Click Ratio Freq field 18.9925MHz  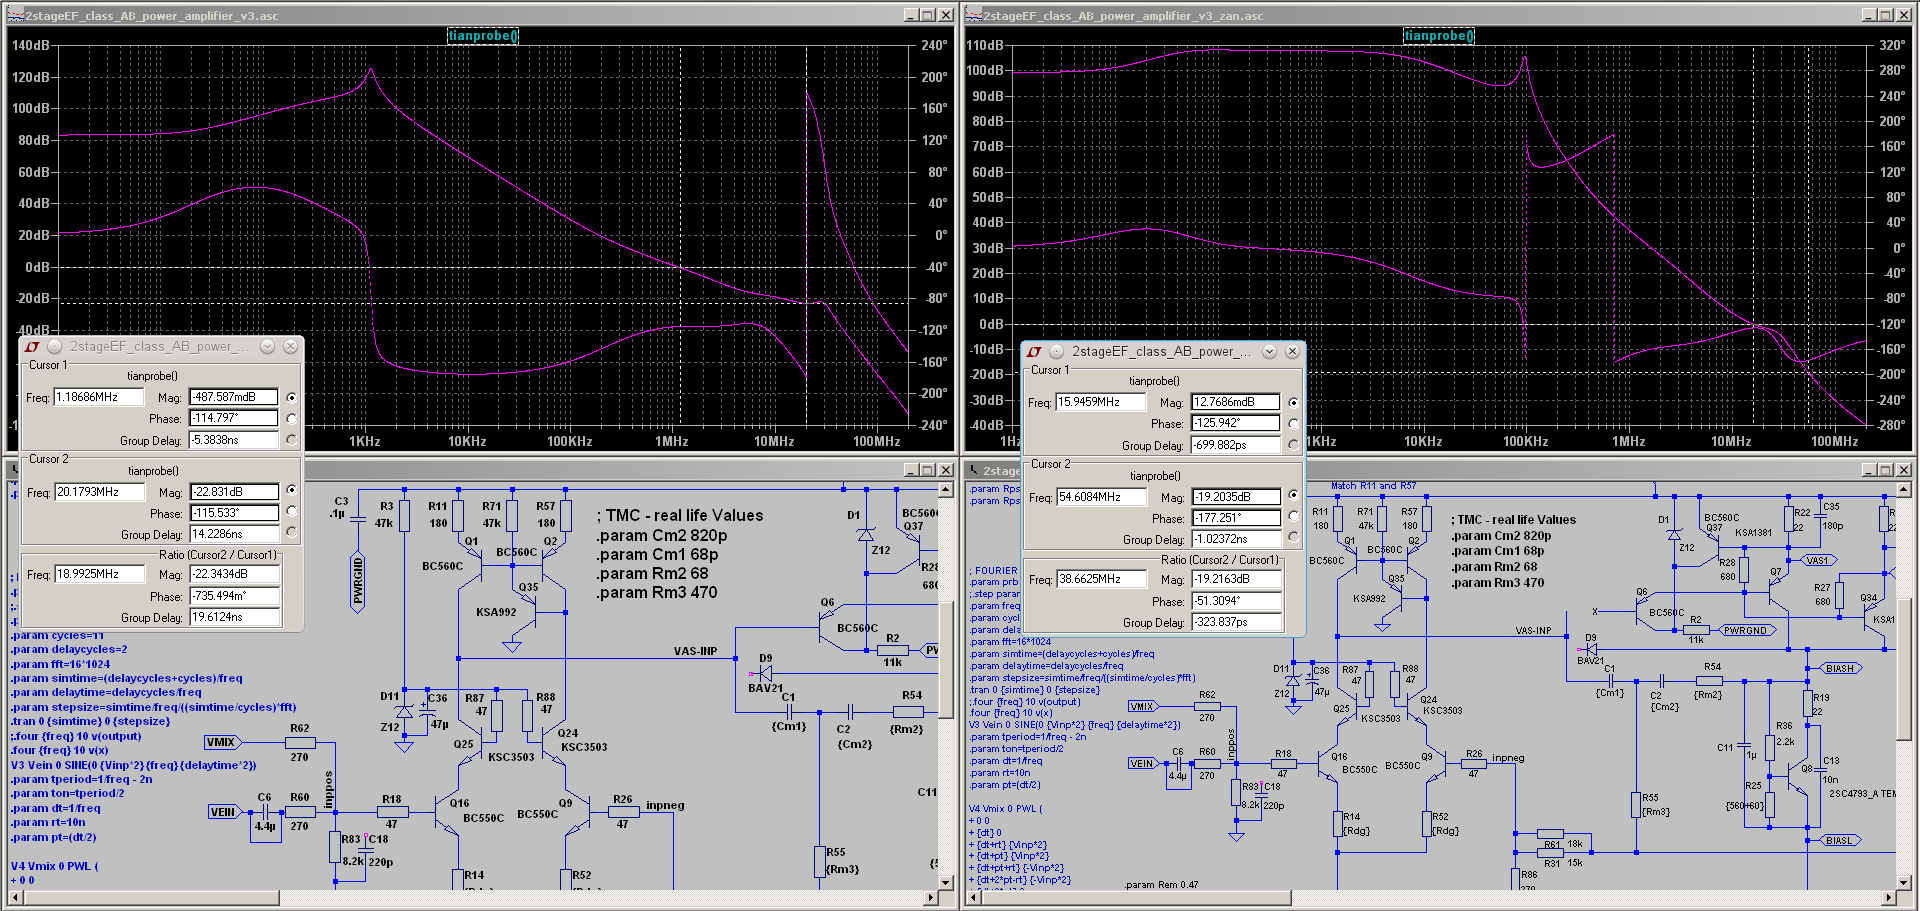coord(99,574)
